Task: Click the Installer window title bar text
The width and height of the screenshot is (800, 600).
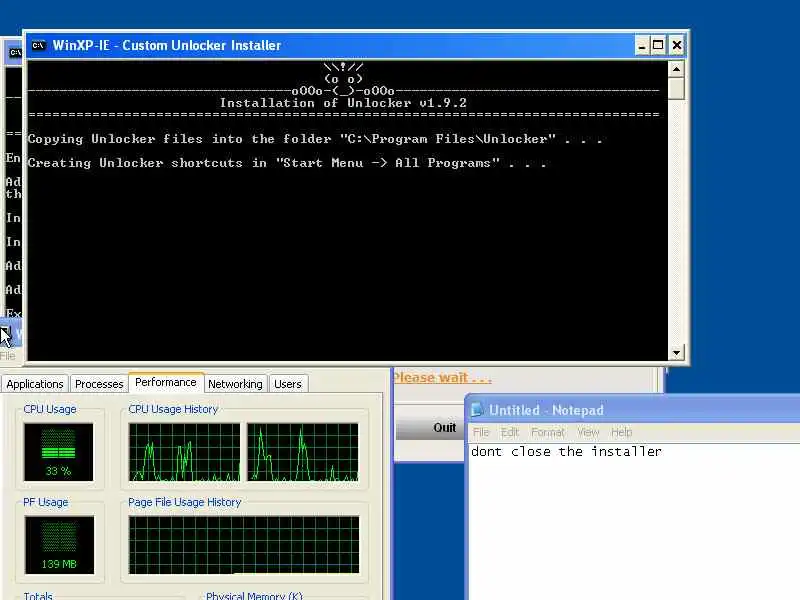Action: (167, 45)
